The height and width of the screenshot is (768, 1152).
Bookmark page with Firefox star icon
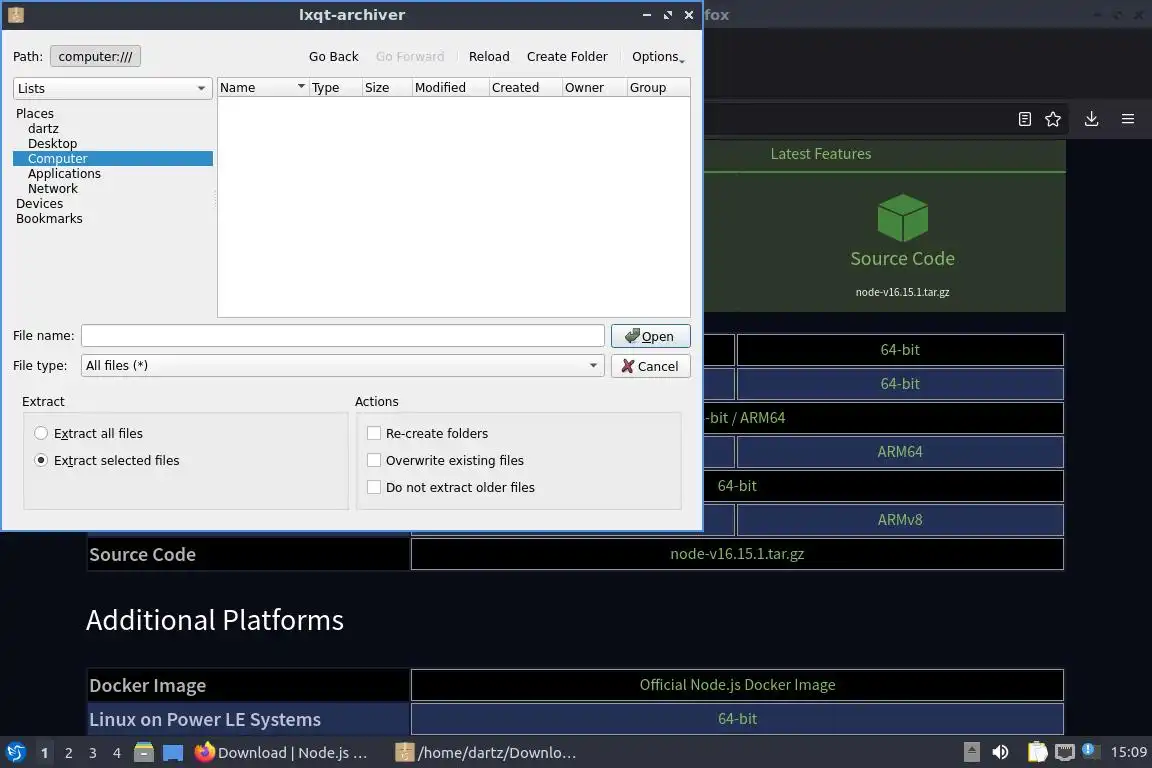(1053, 119)
